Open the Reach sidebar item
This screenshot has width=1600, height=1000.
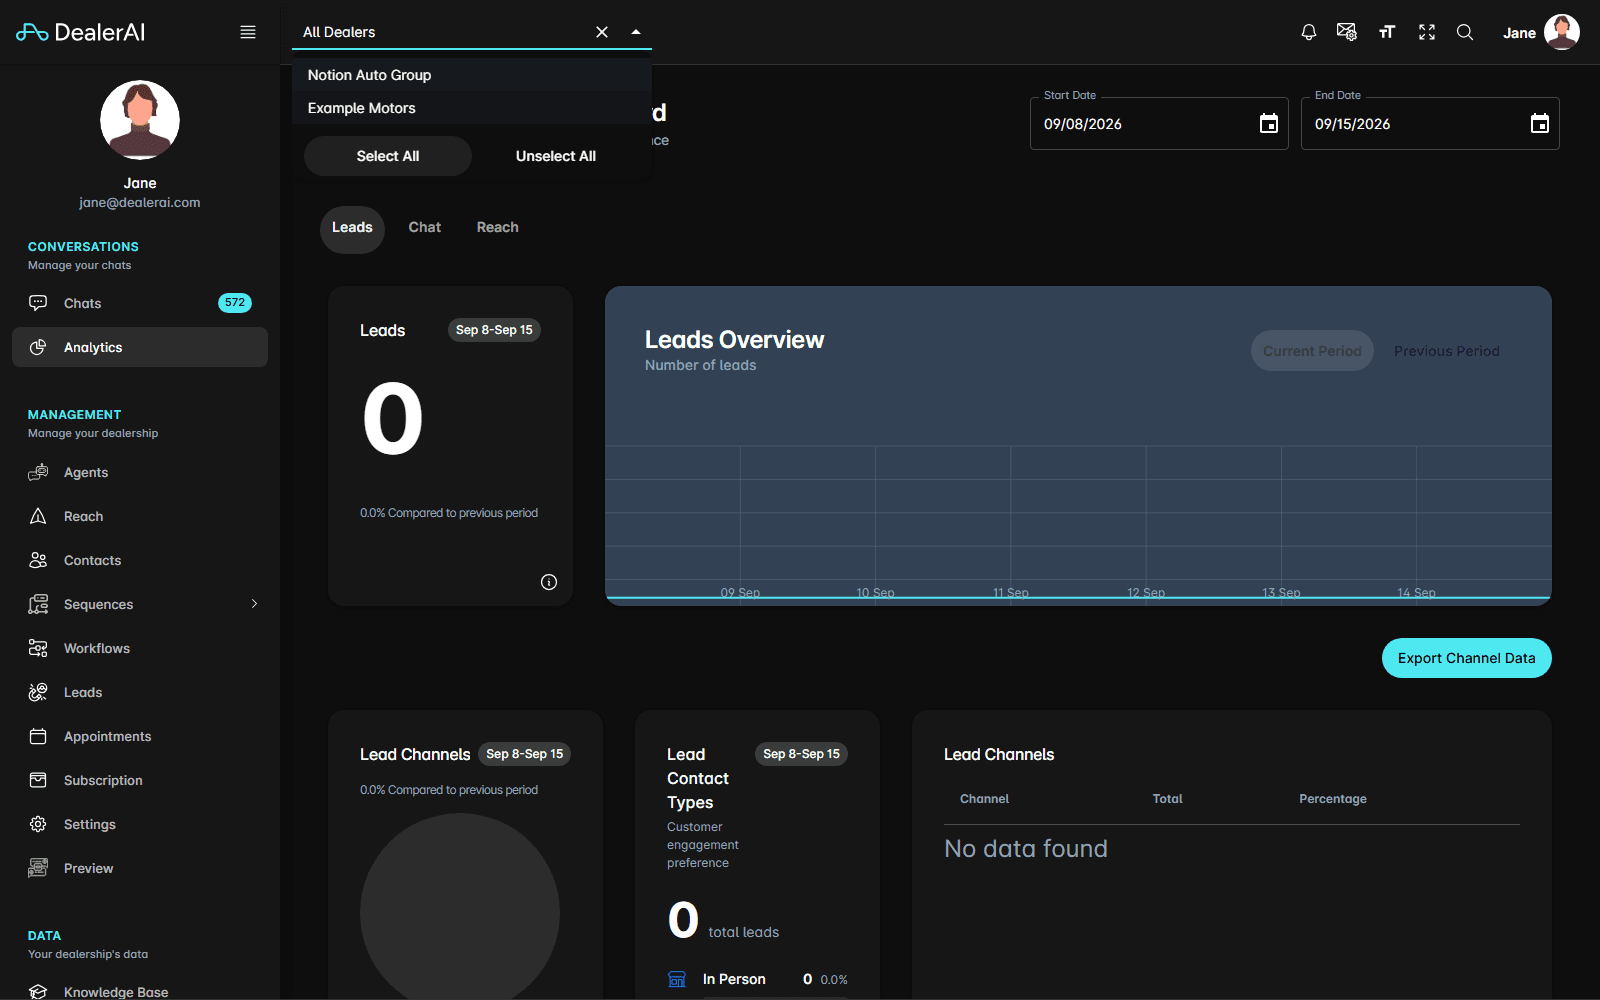click(x=140, y=516)
